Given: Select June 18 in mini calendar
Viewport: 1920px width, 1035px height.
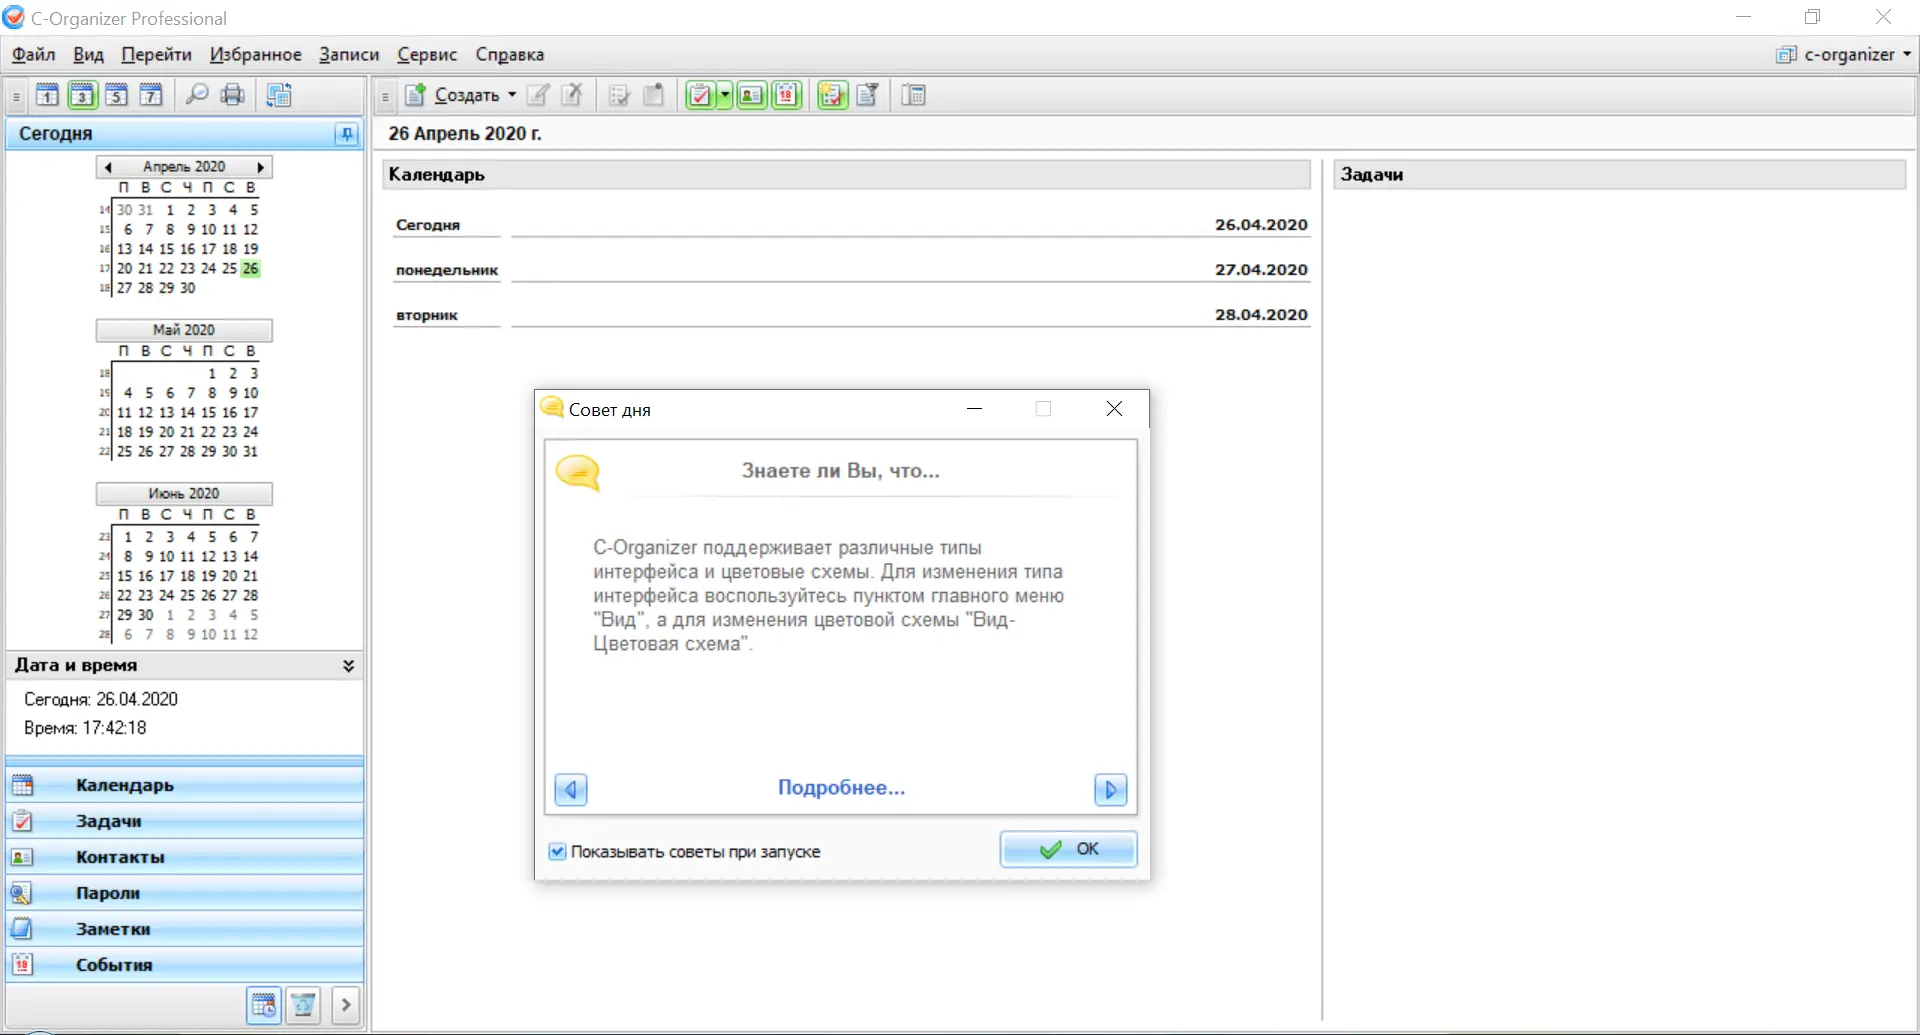Looking at the screenshot, I should point(187,576).
